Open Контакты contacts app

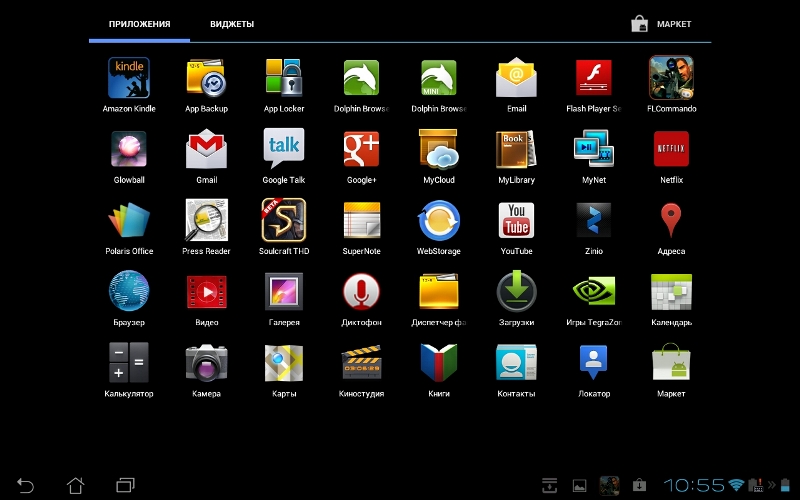click(x=516, y=362)
